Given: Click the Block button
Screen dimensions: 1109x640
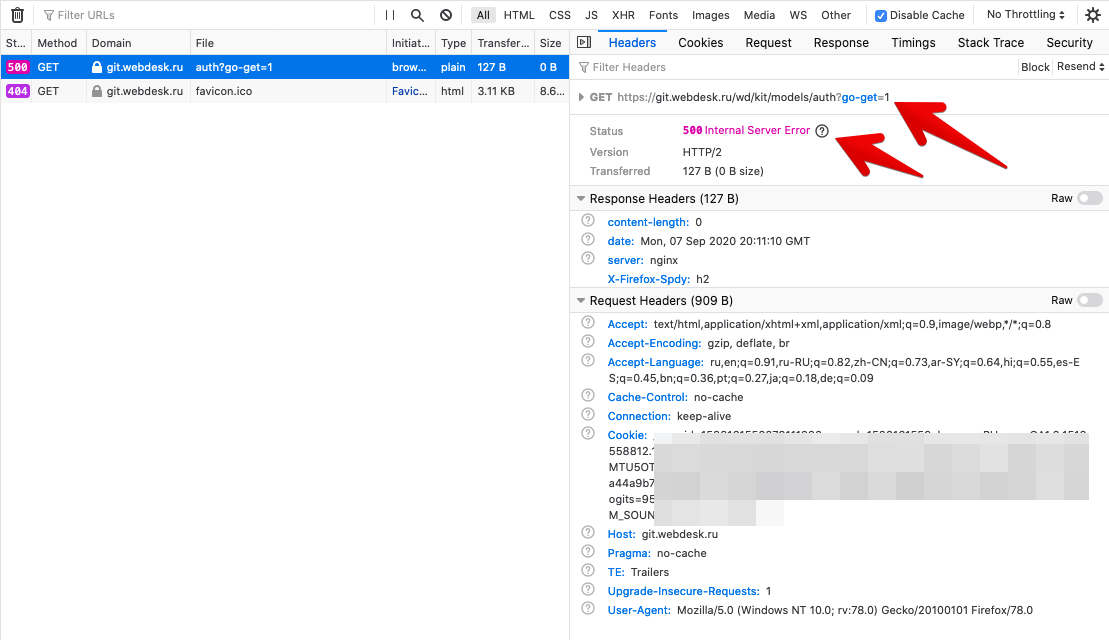Looking at the screenshot, I should coord(1035,66).
